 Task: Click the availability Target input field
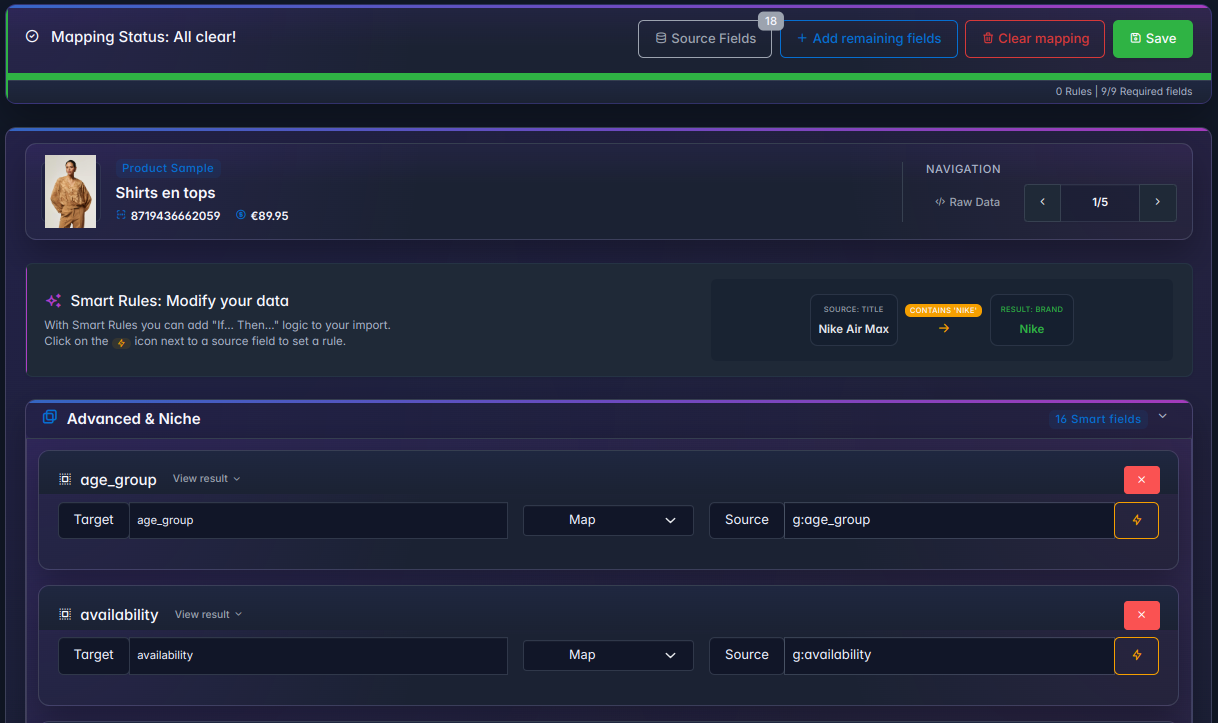[318, 655]
